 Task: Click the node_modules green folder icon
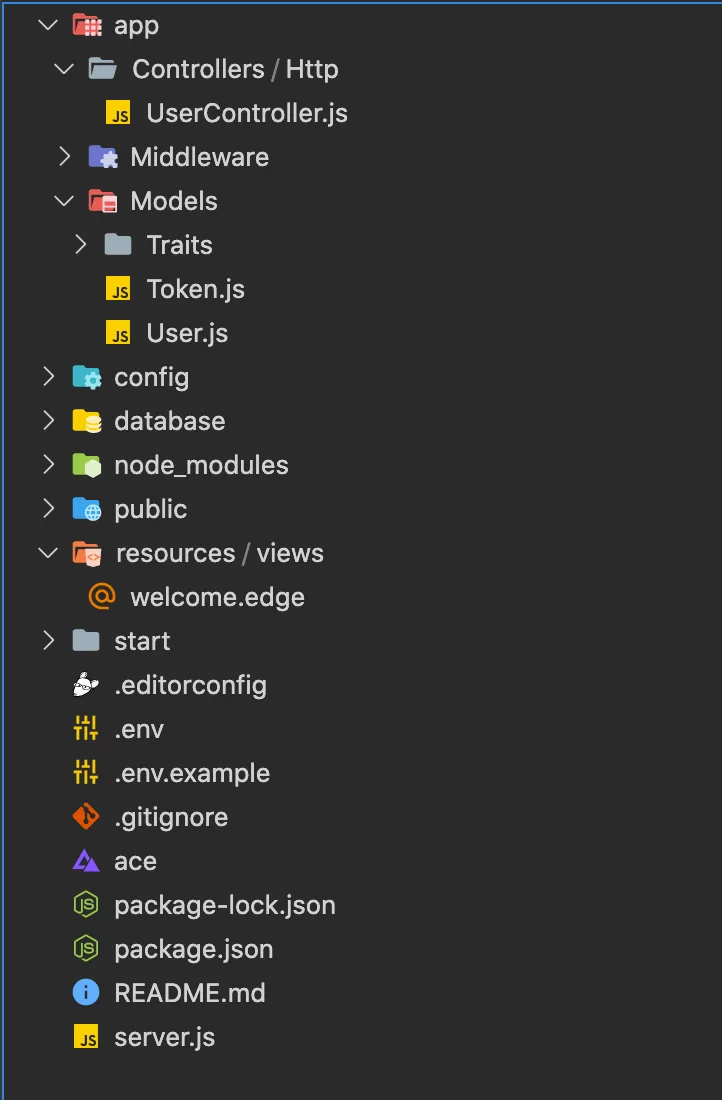pyautogui.click(x=86, y=465)
